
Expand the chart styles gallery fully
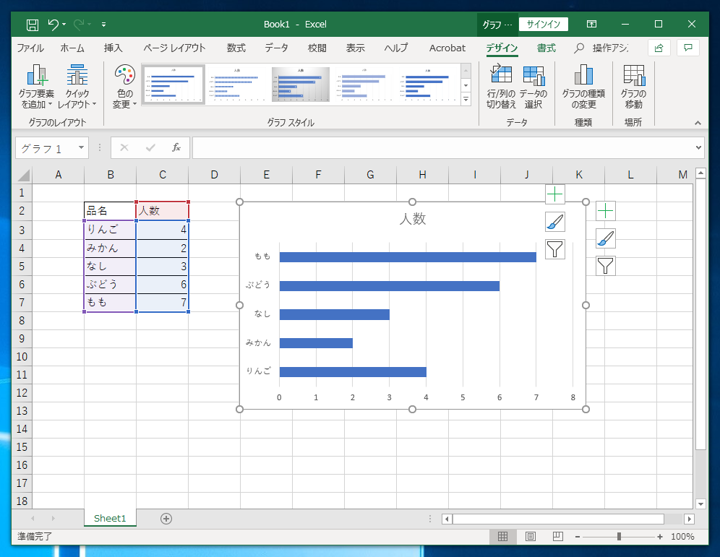coord(466,99)
